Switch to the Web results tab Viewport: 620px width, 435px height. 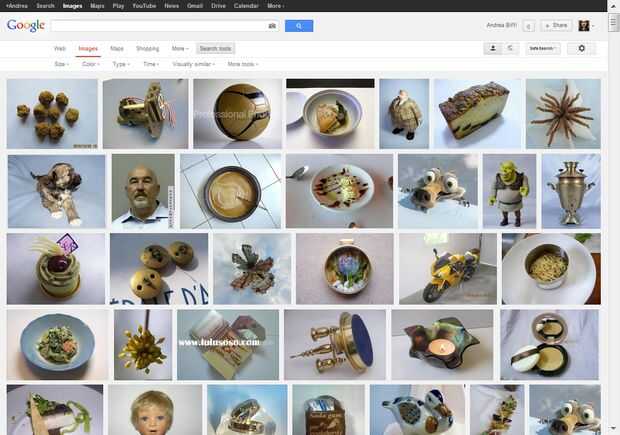pos(60,48)
